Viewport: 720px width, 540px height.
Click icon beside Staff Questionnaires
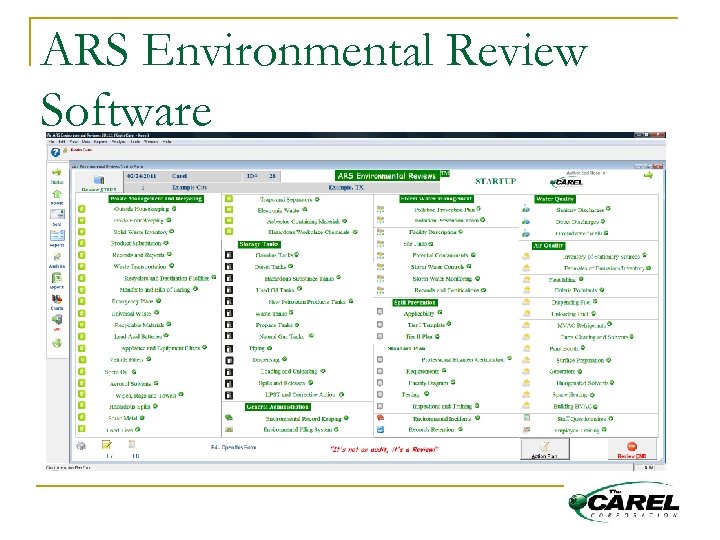tap(527, 418)
